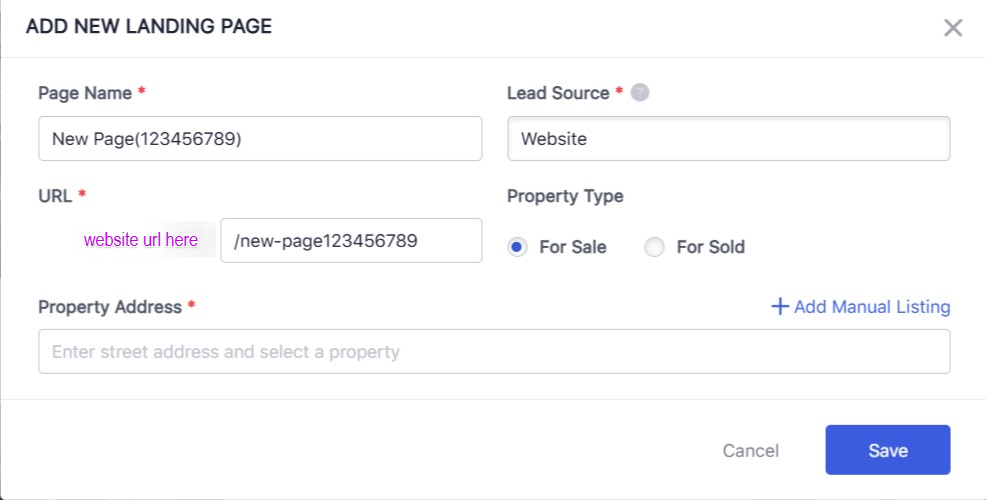
Task: Click the Lead Source help question-mark icon
Action: tap(640, 93)
